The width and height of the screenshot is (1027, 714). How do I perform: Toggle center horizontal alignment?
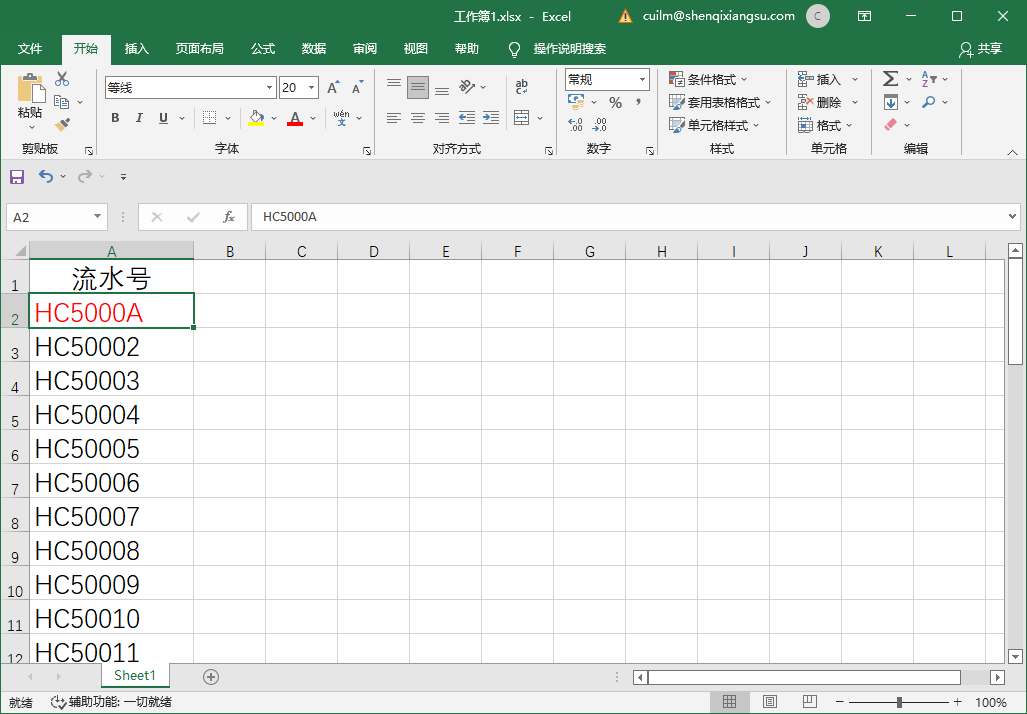(x=418, y=118)
